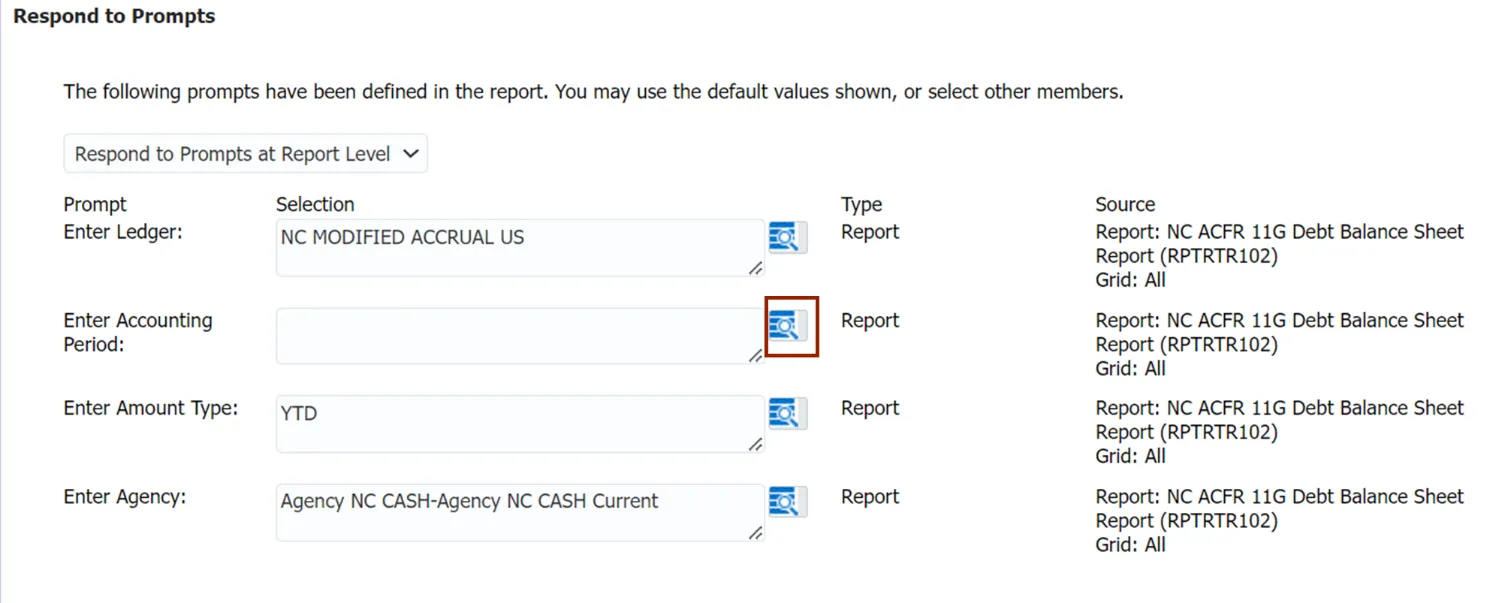
Task: Grab resize handle of Amount Type box
Action: point(755,444)
